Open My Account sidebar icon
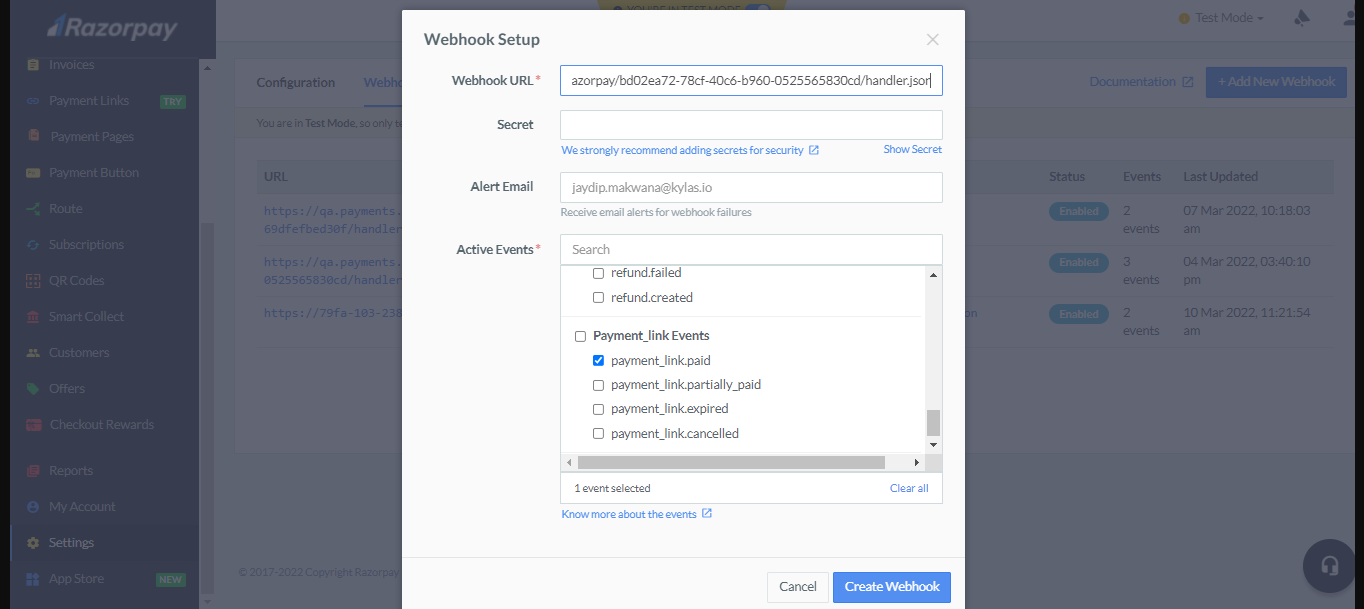The height and width of the screenshot is (609, 1364). 33,507
